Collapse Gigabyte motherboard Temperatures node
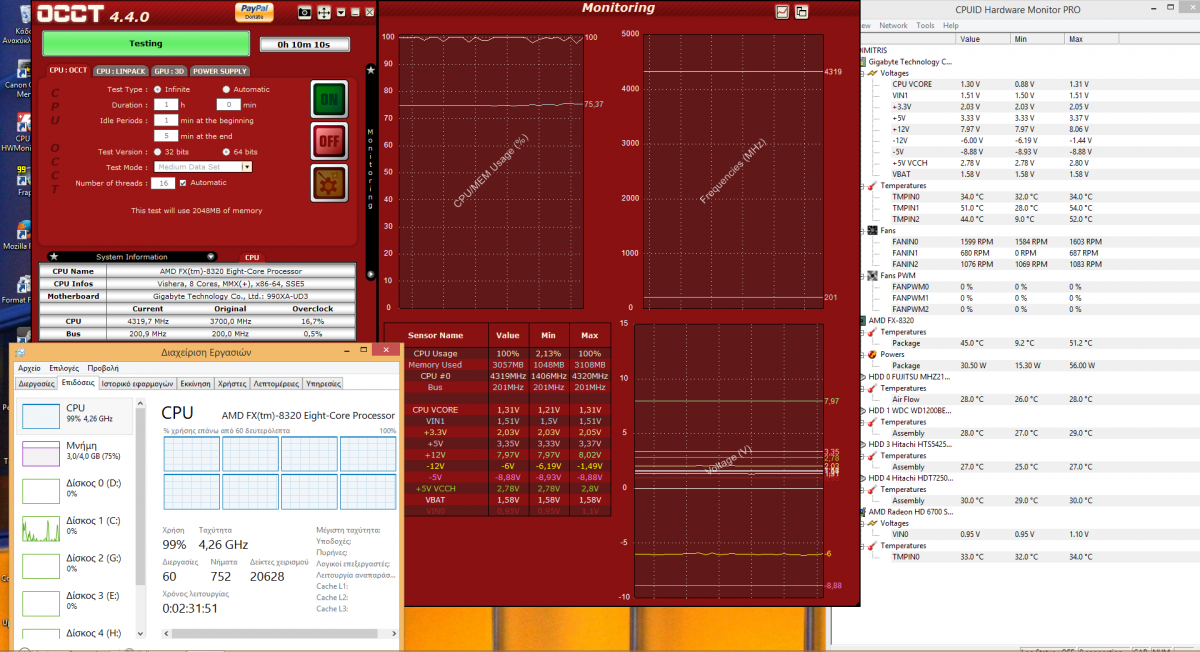 [x=864, y=185]
